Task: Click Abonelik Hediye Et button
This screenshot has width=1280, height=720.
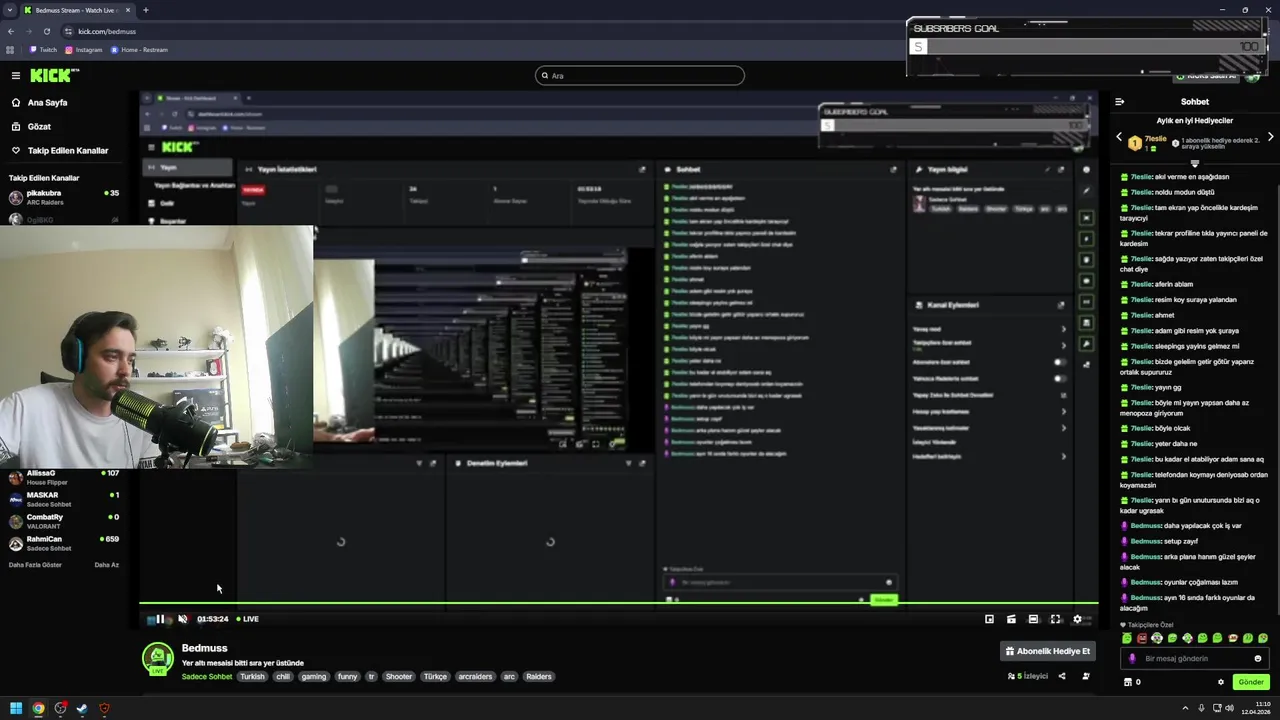Action: (1048, 651)
